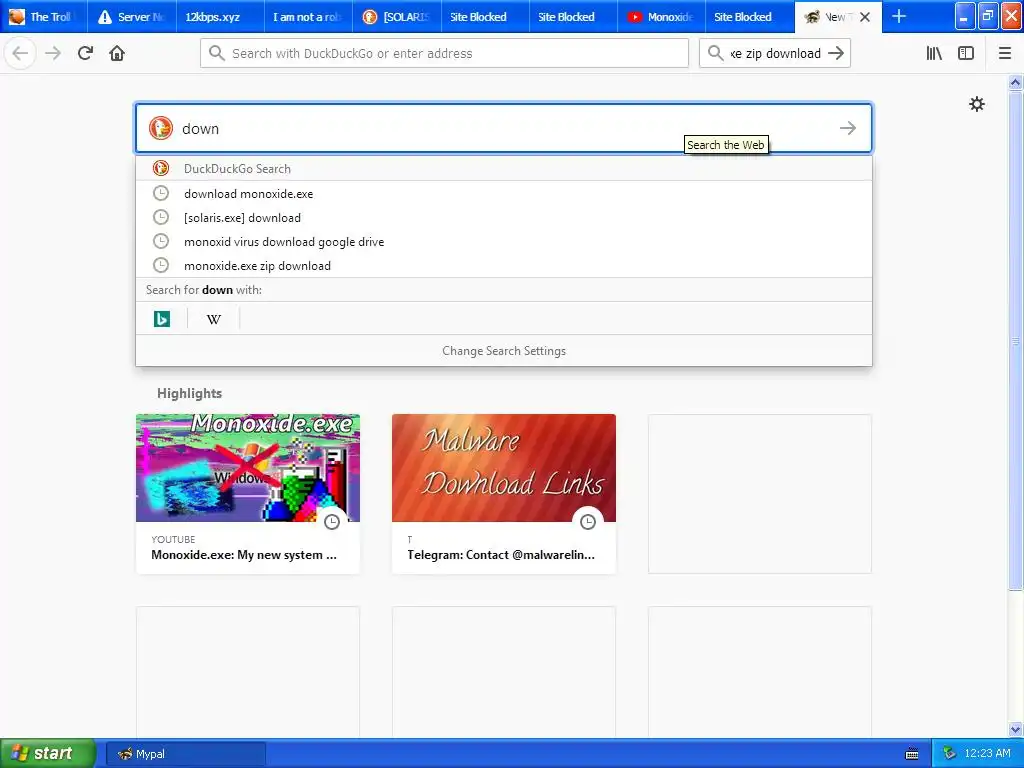
Task: Click the toolbar search bar magnifier icon
Action: 716,54
